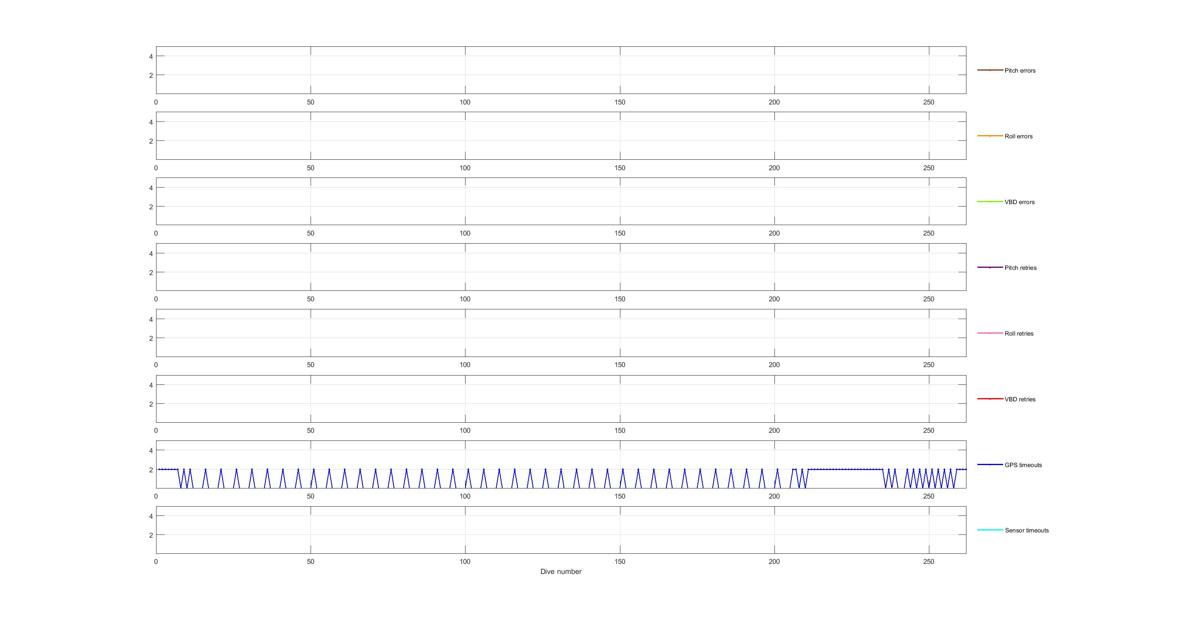Click y-axis value 4 of GPS timeouts plot
The height and width of the screenshot is (622, 1200).
point(150,450)
